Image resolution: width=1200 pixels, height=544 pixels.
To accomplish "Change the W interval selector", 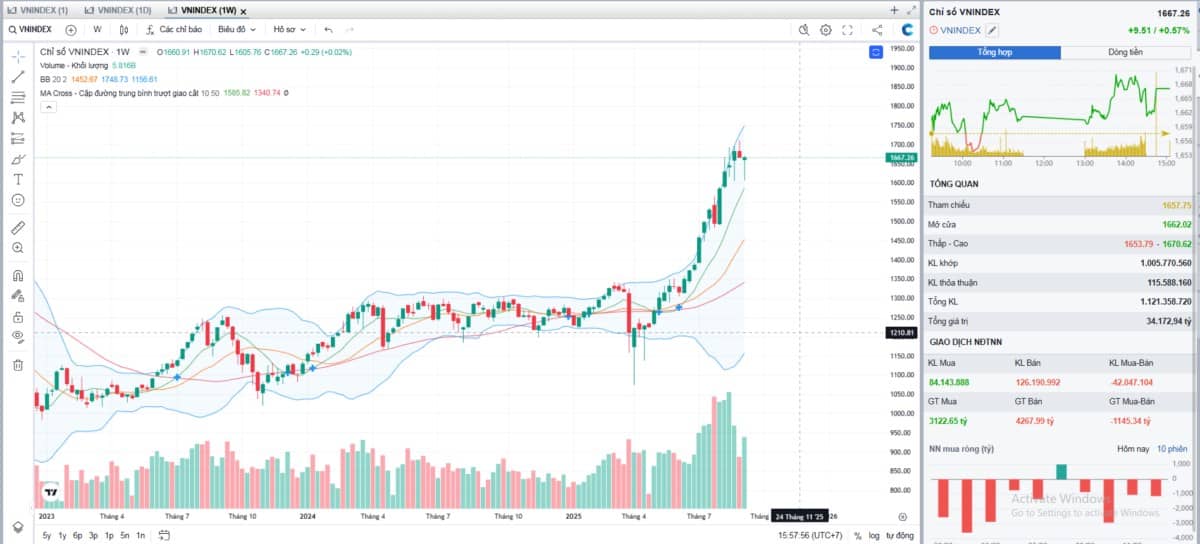I will 97,30.
